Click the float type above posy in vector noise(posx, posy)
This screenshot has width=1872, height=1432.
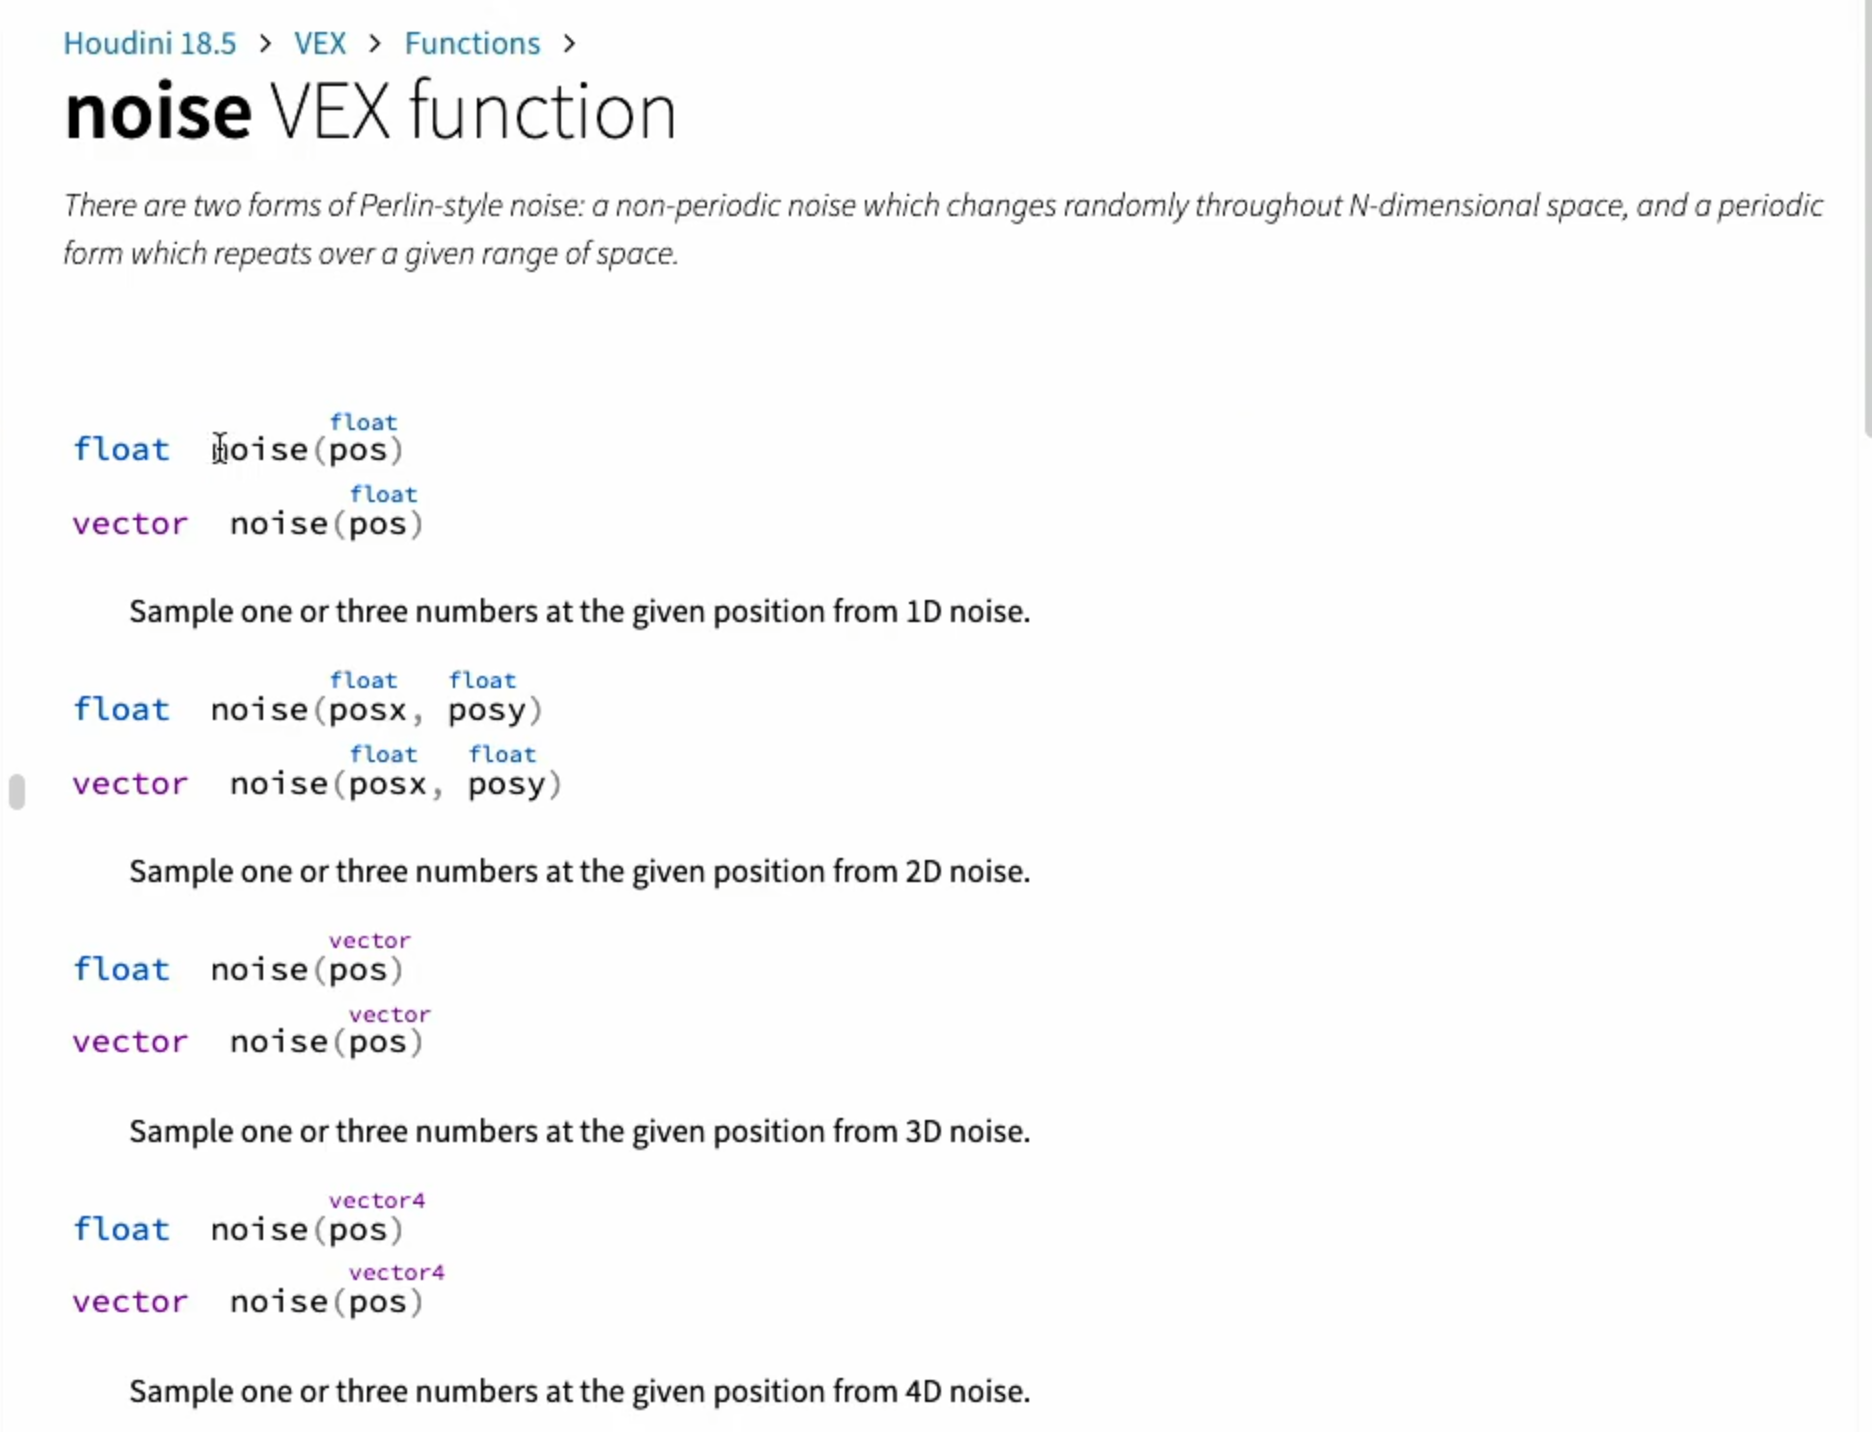tap(502, 754)
